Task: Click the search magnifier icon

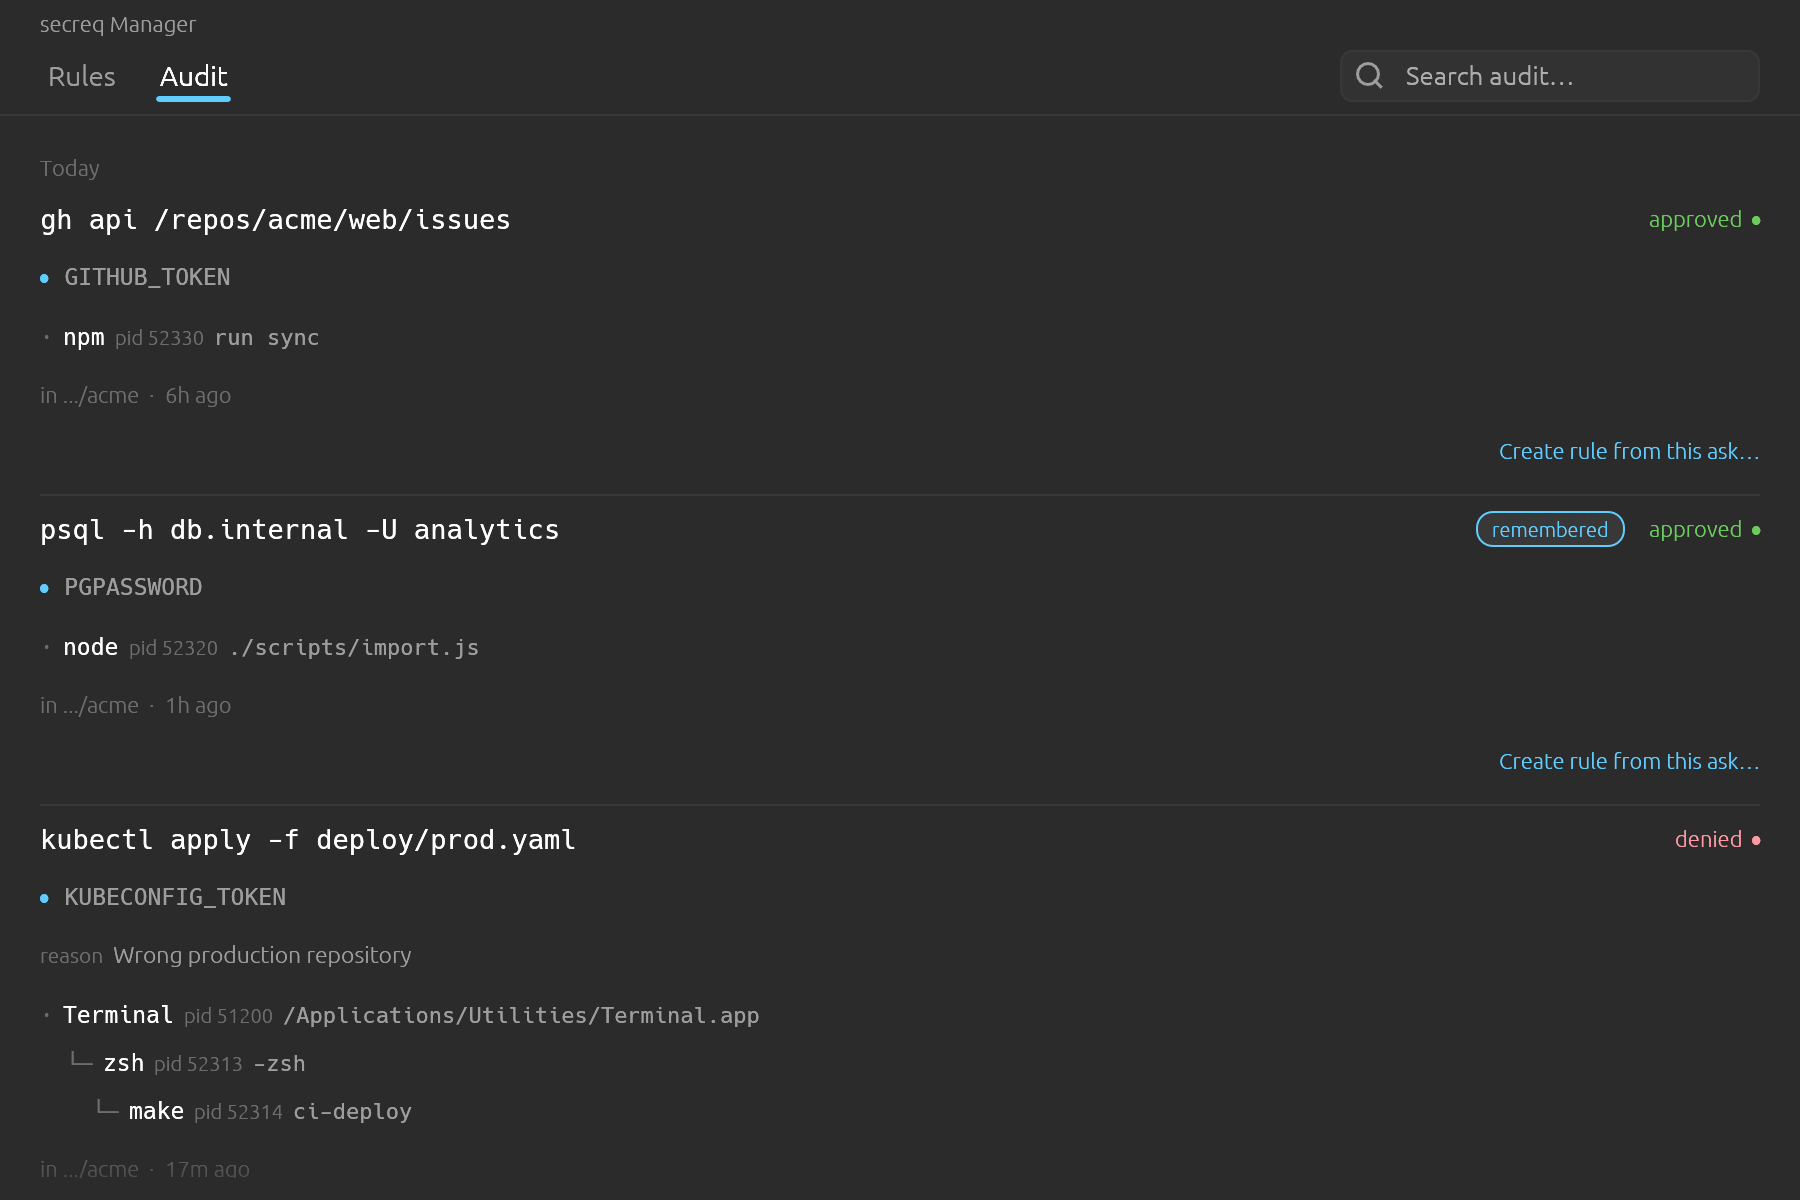Action: (1369, 76)
